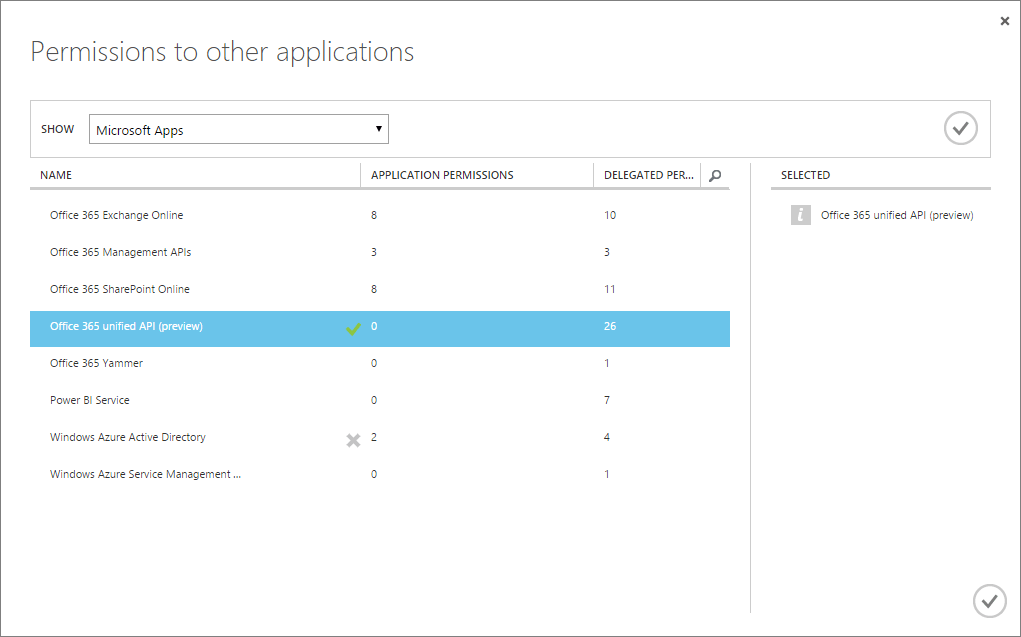Viewport: 1021px width, 637px height.
Task: Sort by the NAME column header
Action: click(x=195, y=175)
